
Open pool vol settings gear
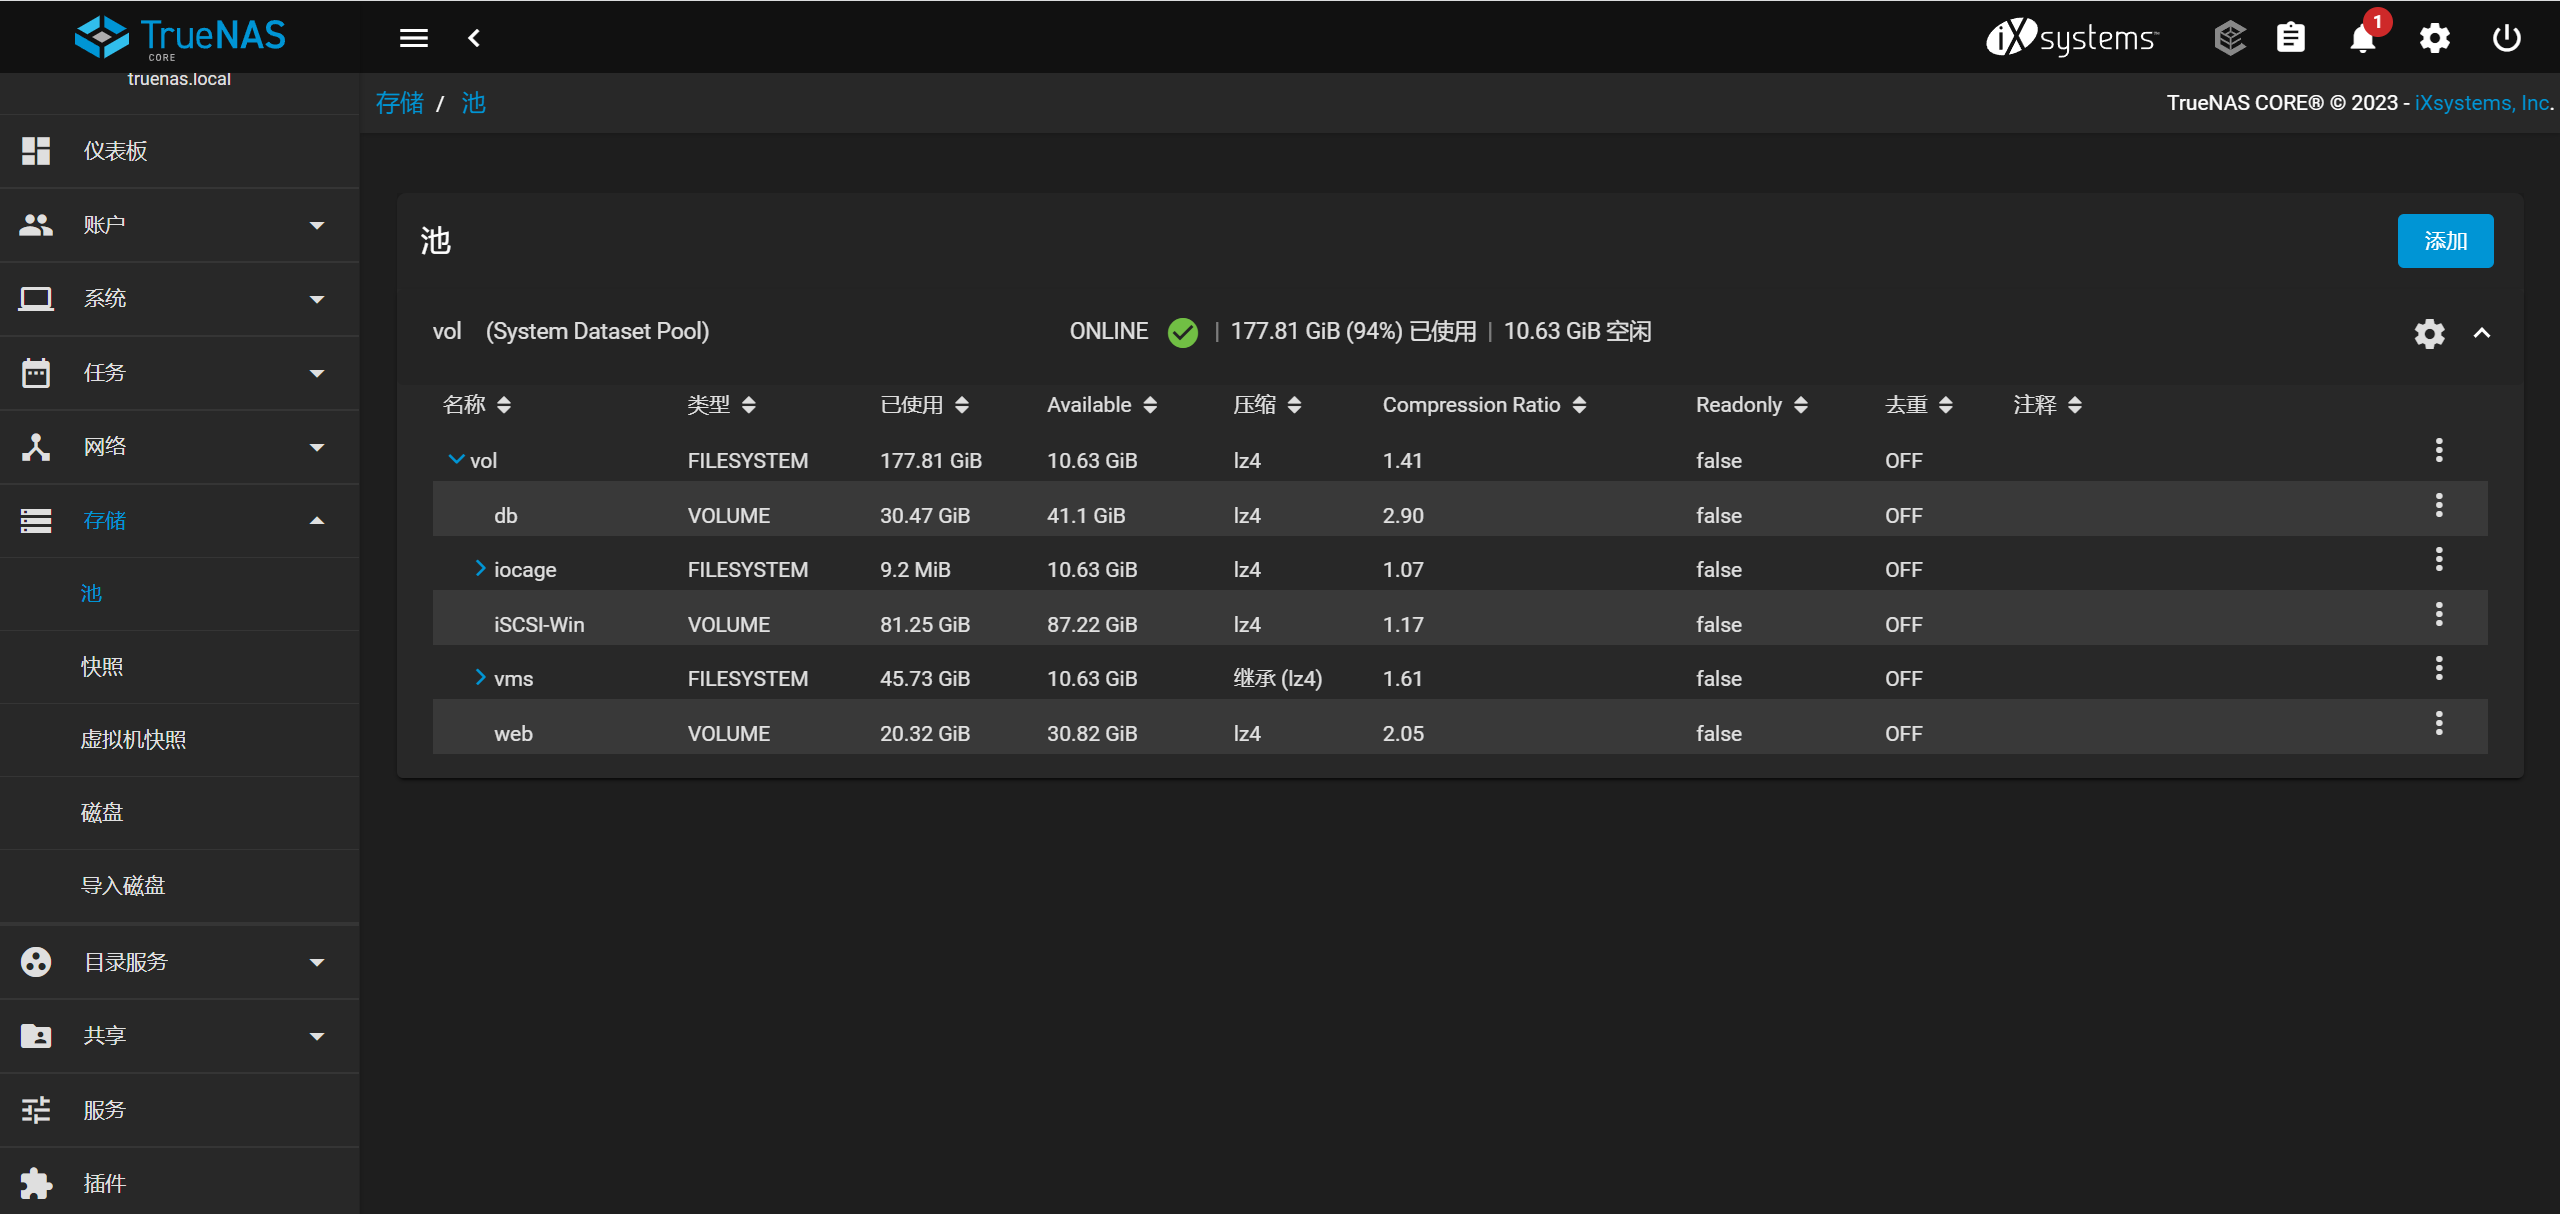pos(2429,333)
